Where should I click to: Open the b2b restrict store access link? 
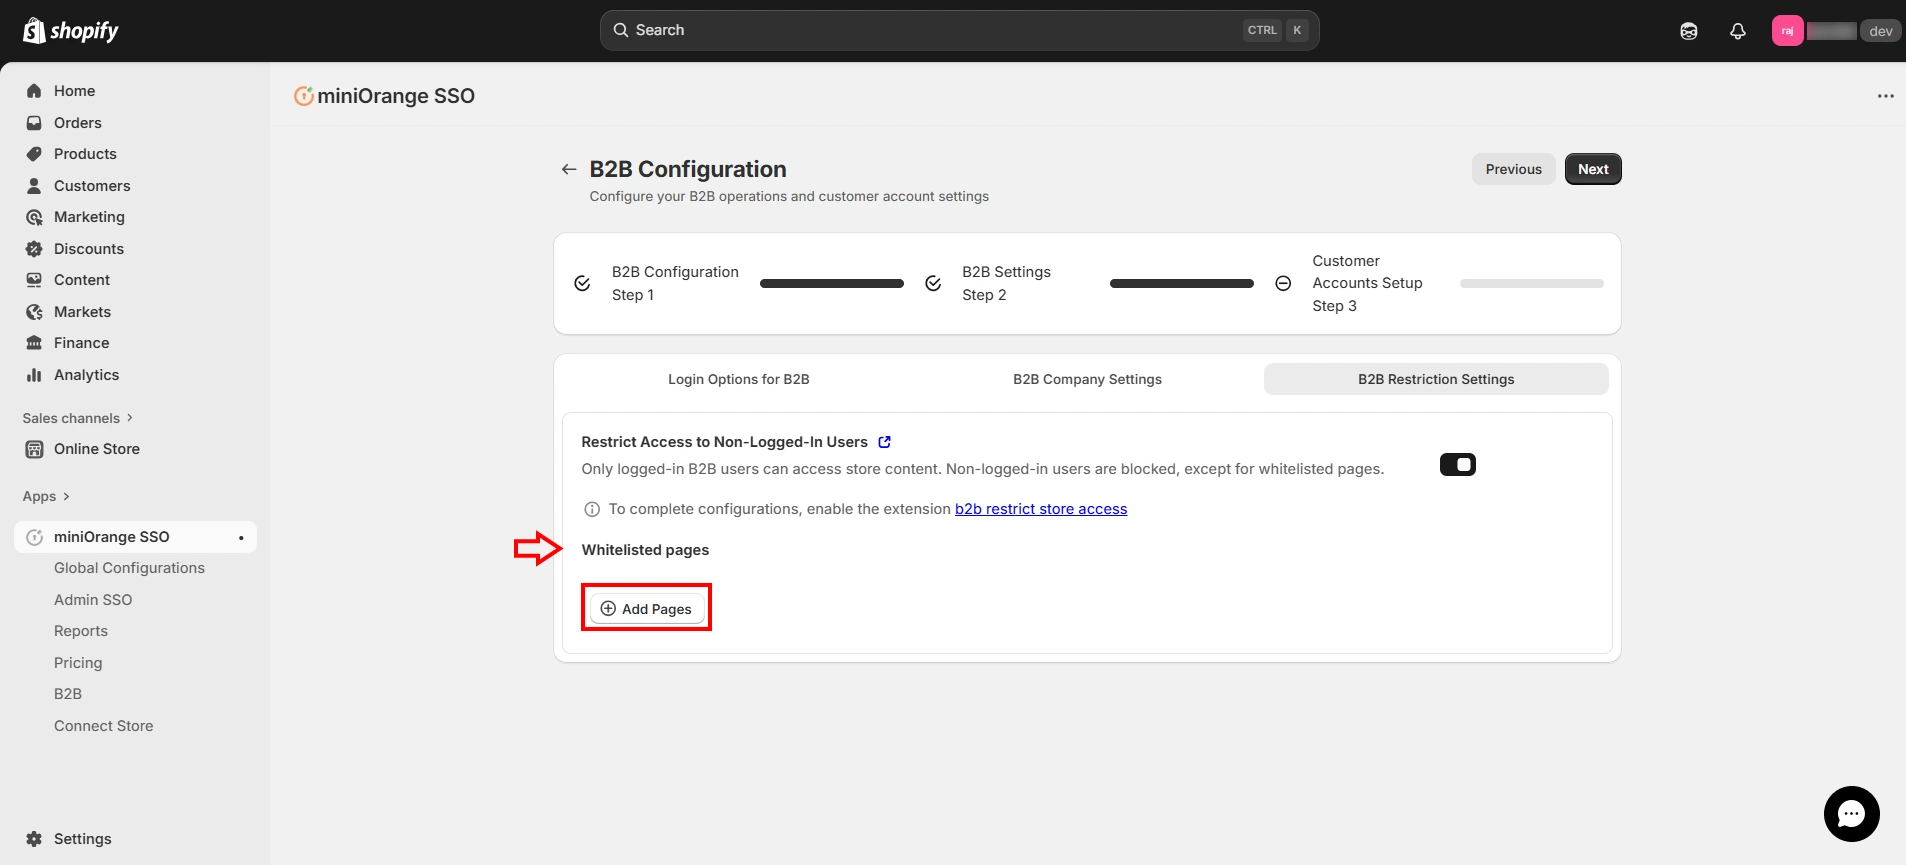pos(1041,509)
